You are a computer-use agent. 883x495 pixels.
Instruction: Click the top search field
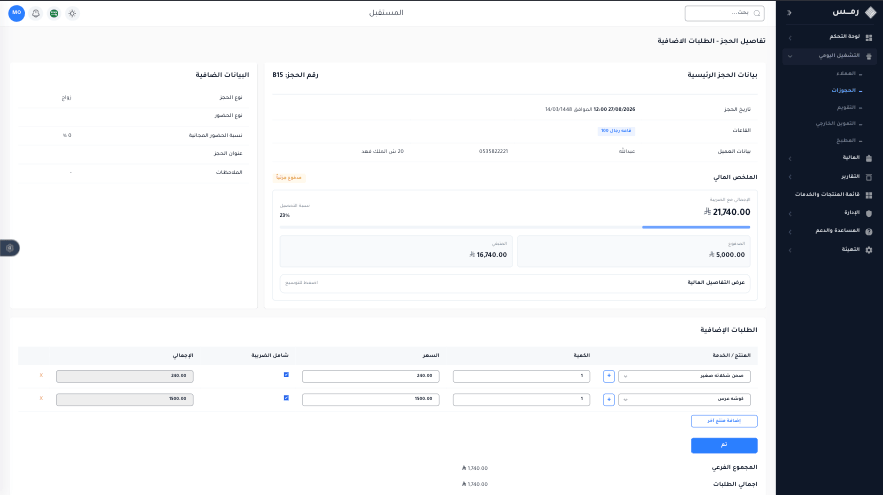(x=724, y=13)
